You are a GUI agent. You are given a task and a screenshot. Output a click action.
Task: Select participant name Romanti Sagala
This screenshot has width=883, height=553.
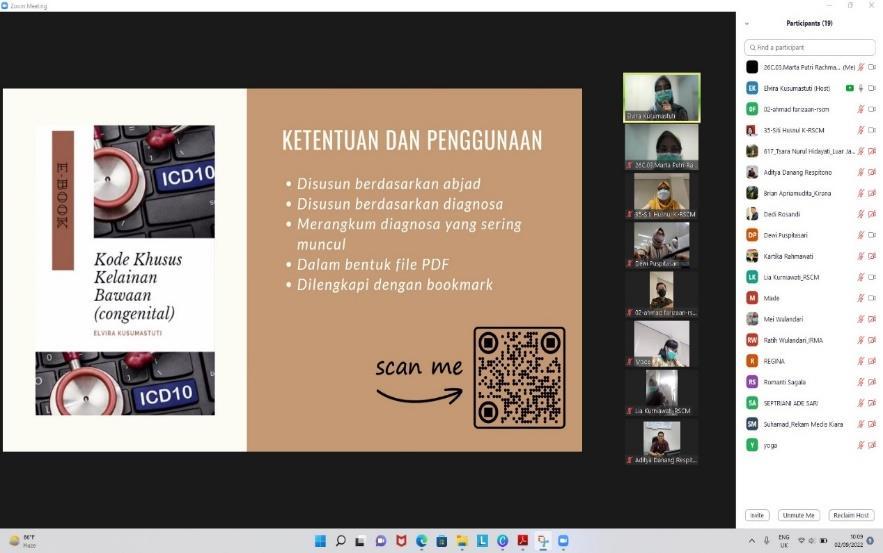784,382
